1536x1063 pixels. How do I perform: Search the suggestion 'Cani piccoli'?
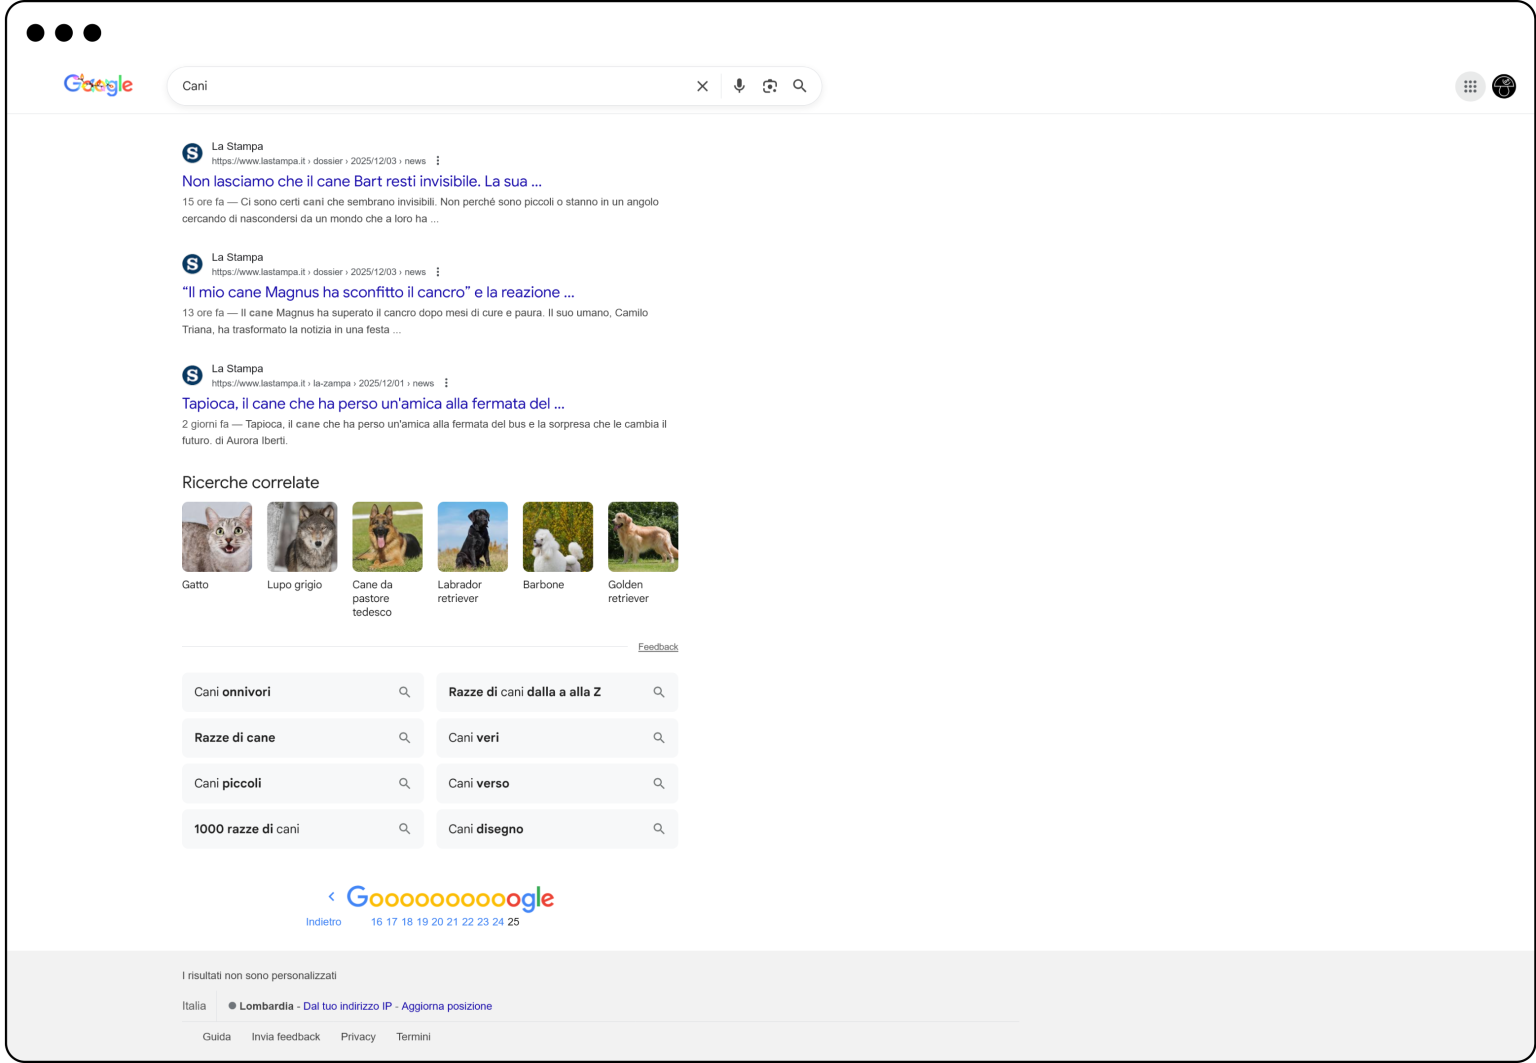303,784
